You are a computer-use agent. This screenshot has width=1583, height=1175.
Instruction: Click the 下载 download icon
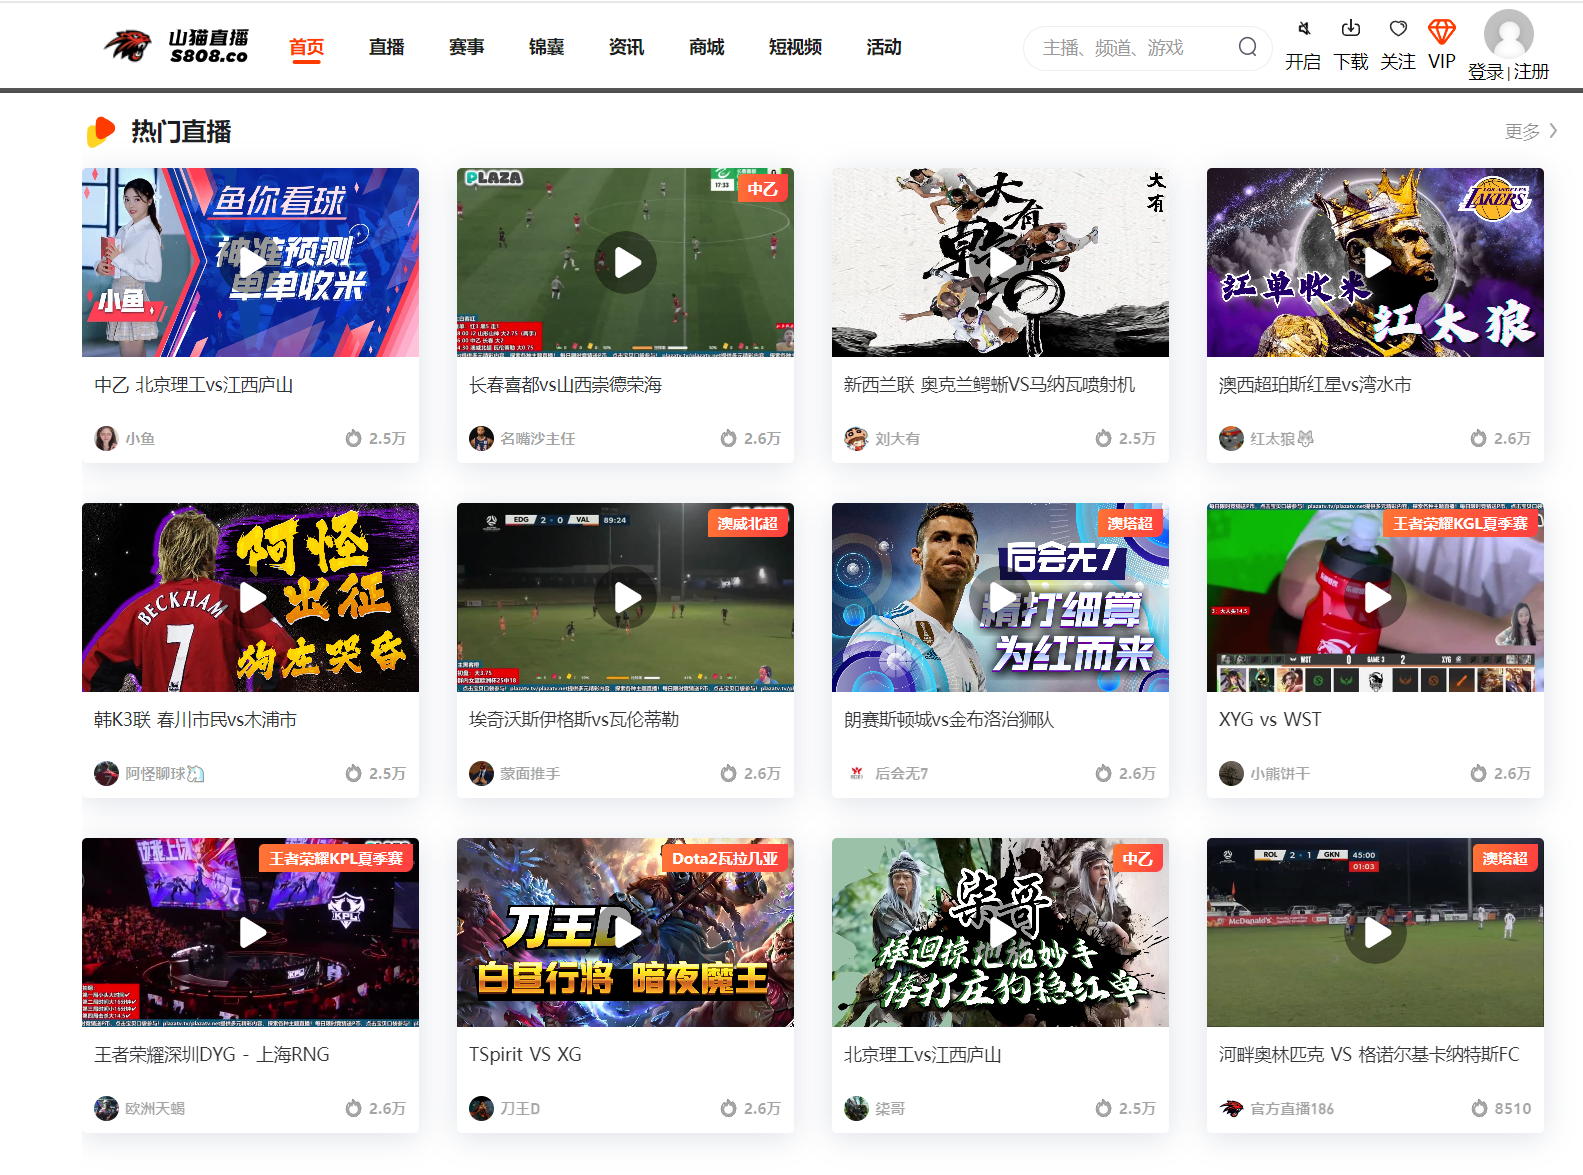[1351, 29]
